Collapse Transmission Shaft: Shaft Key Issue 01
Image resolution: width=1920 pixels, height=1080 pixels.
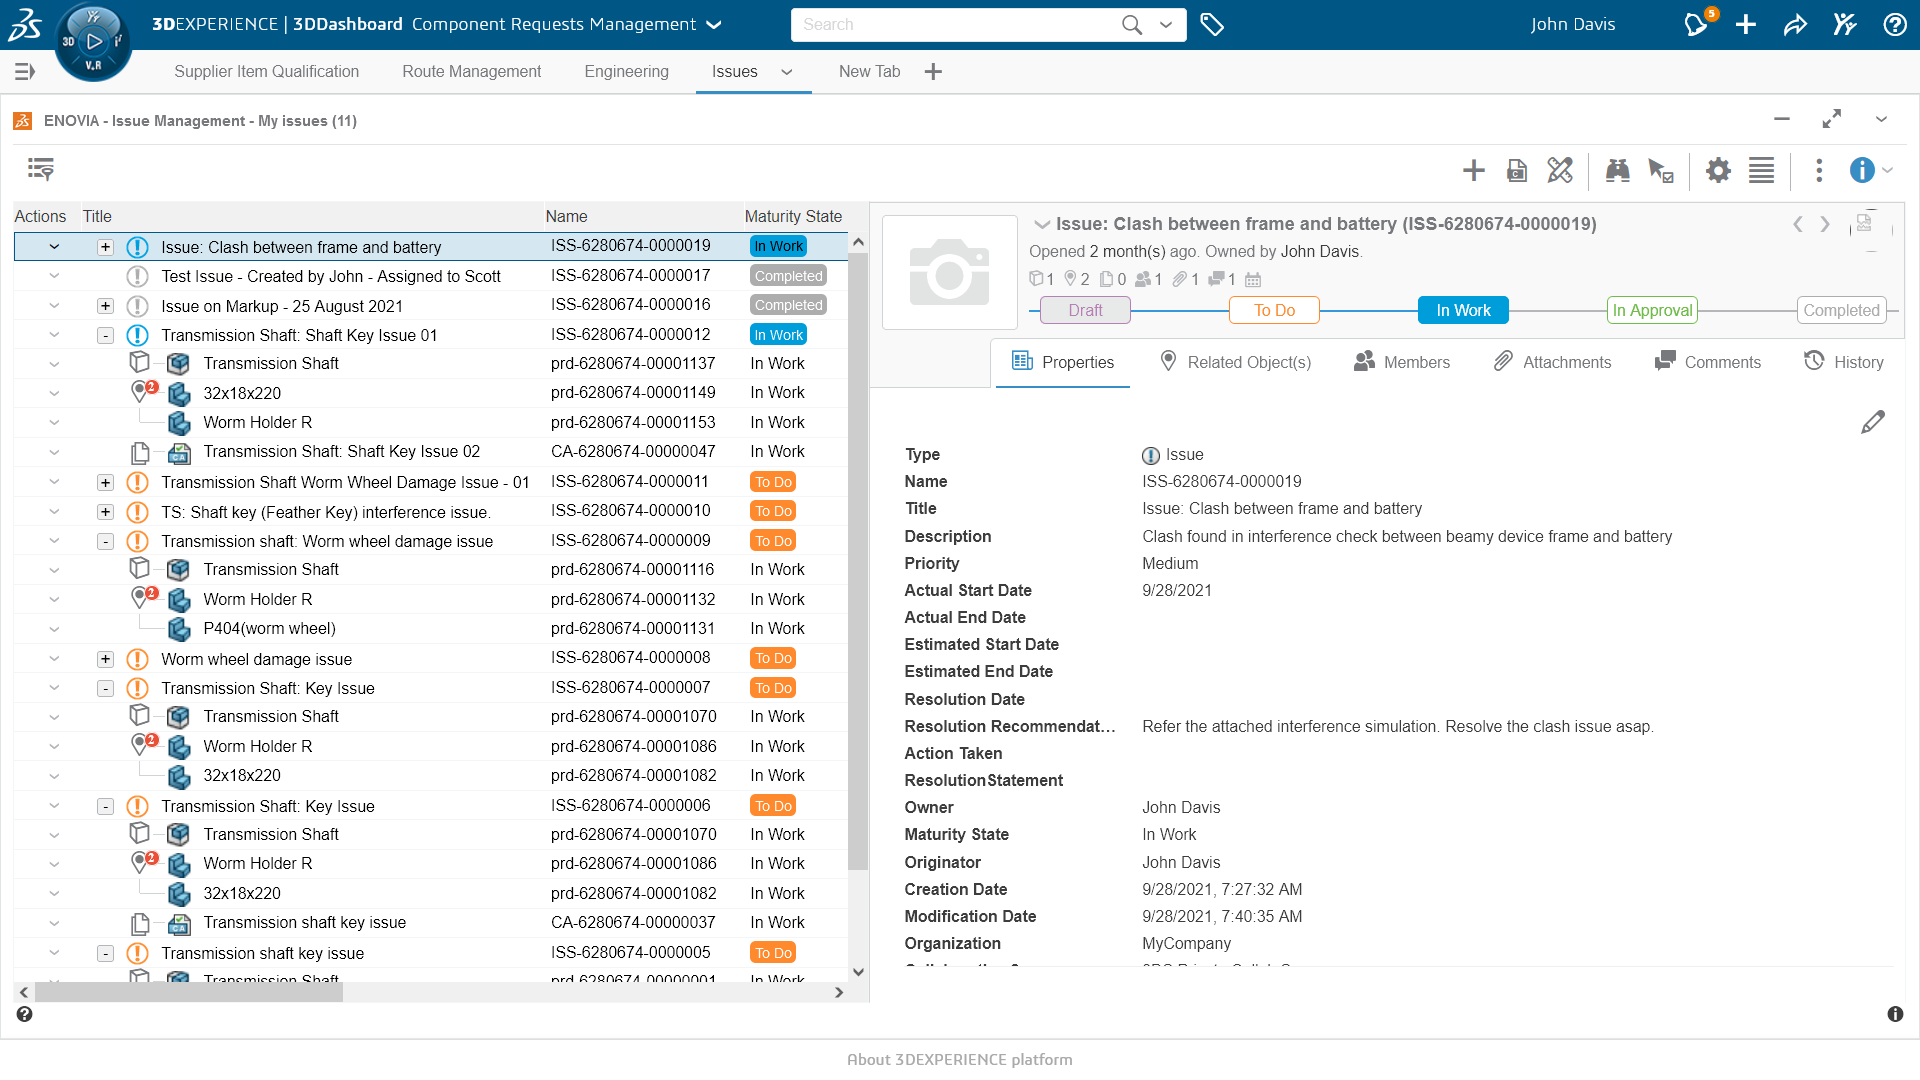[x=105, y=336]
